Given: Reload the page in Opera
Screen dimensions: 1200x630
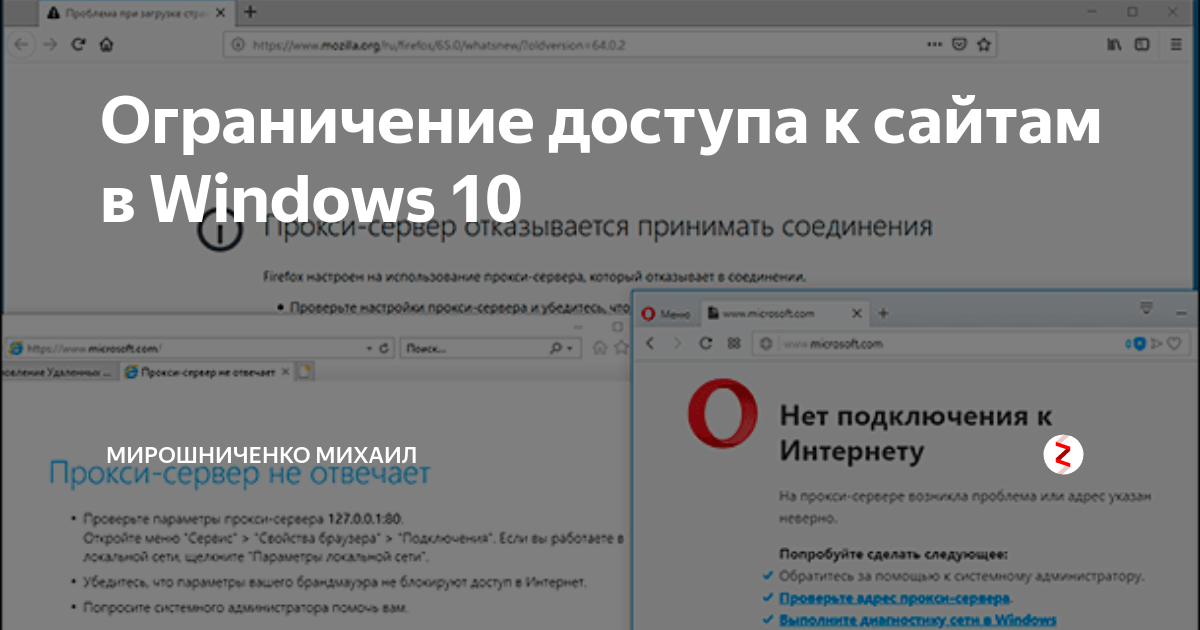Looking at the screenshot, I should [x=705, y=343].
